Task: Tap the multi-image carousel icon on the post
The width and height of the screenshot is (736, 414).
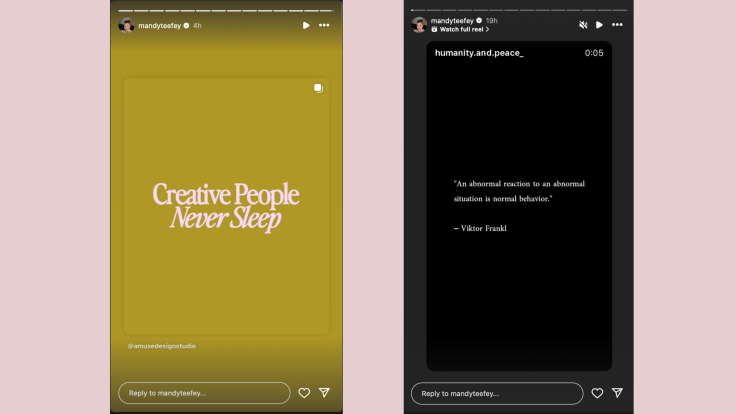Action: pyautogui.click(x=318, y=88)
